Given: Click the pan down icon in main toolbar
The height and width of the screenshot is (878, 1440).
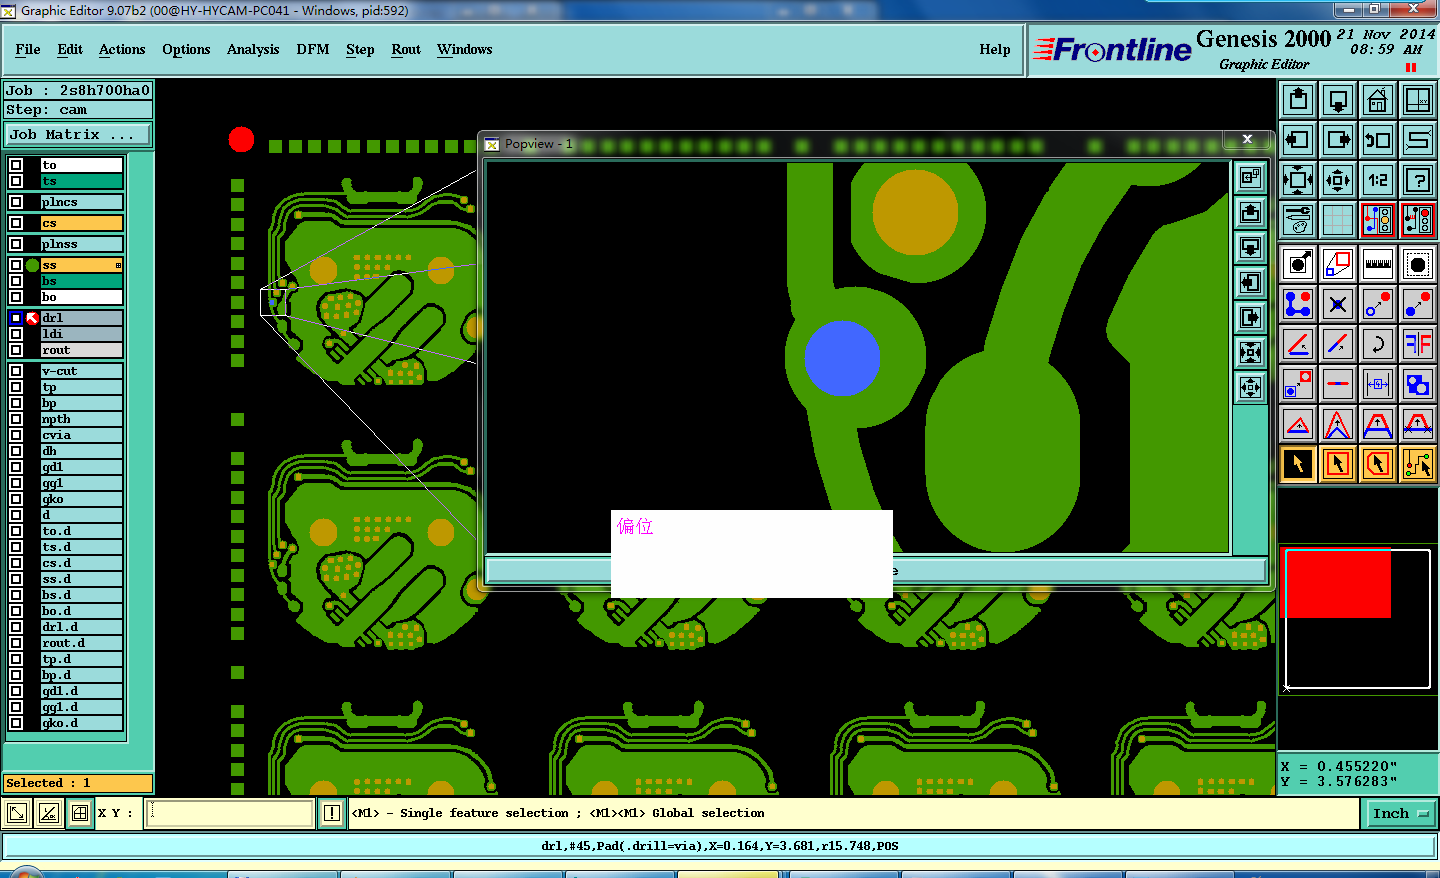Looking at the screenshot, I should tap(1338, 100).
